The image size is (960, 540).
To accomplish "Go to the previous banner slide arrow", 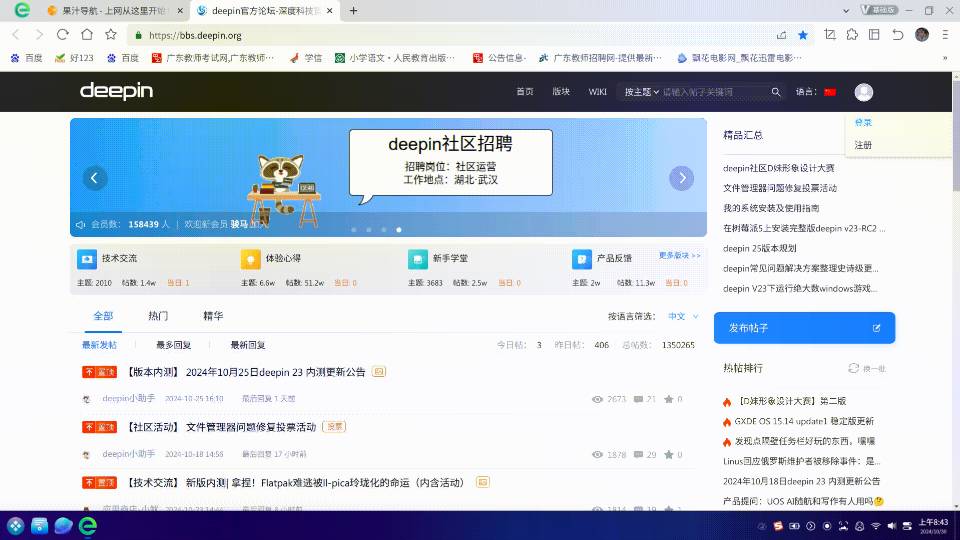I will [95, 178].
